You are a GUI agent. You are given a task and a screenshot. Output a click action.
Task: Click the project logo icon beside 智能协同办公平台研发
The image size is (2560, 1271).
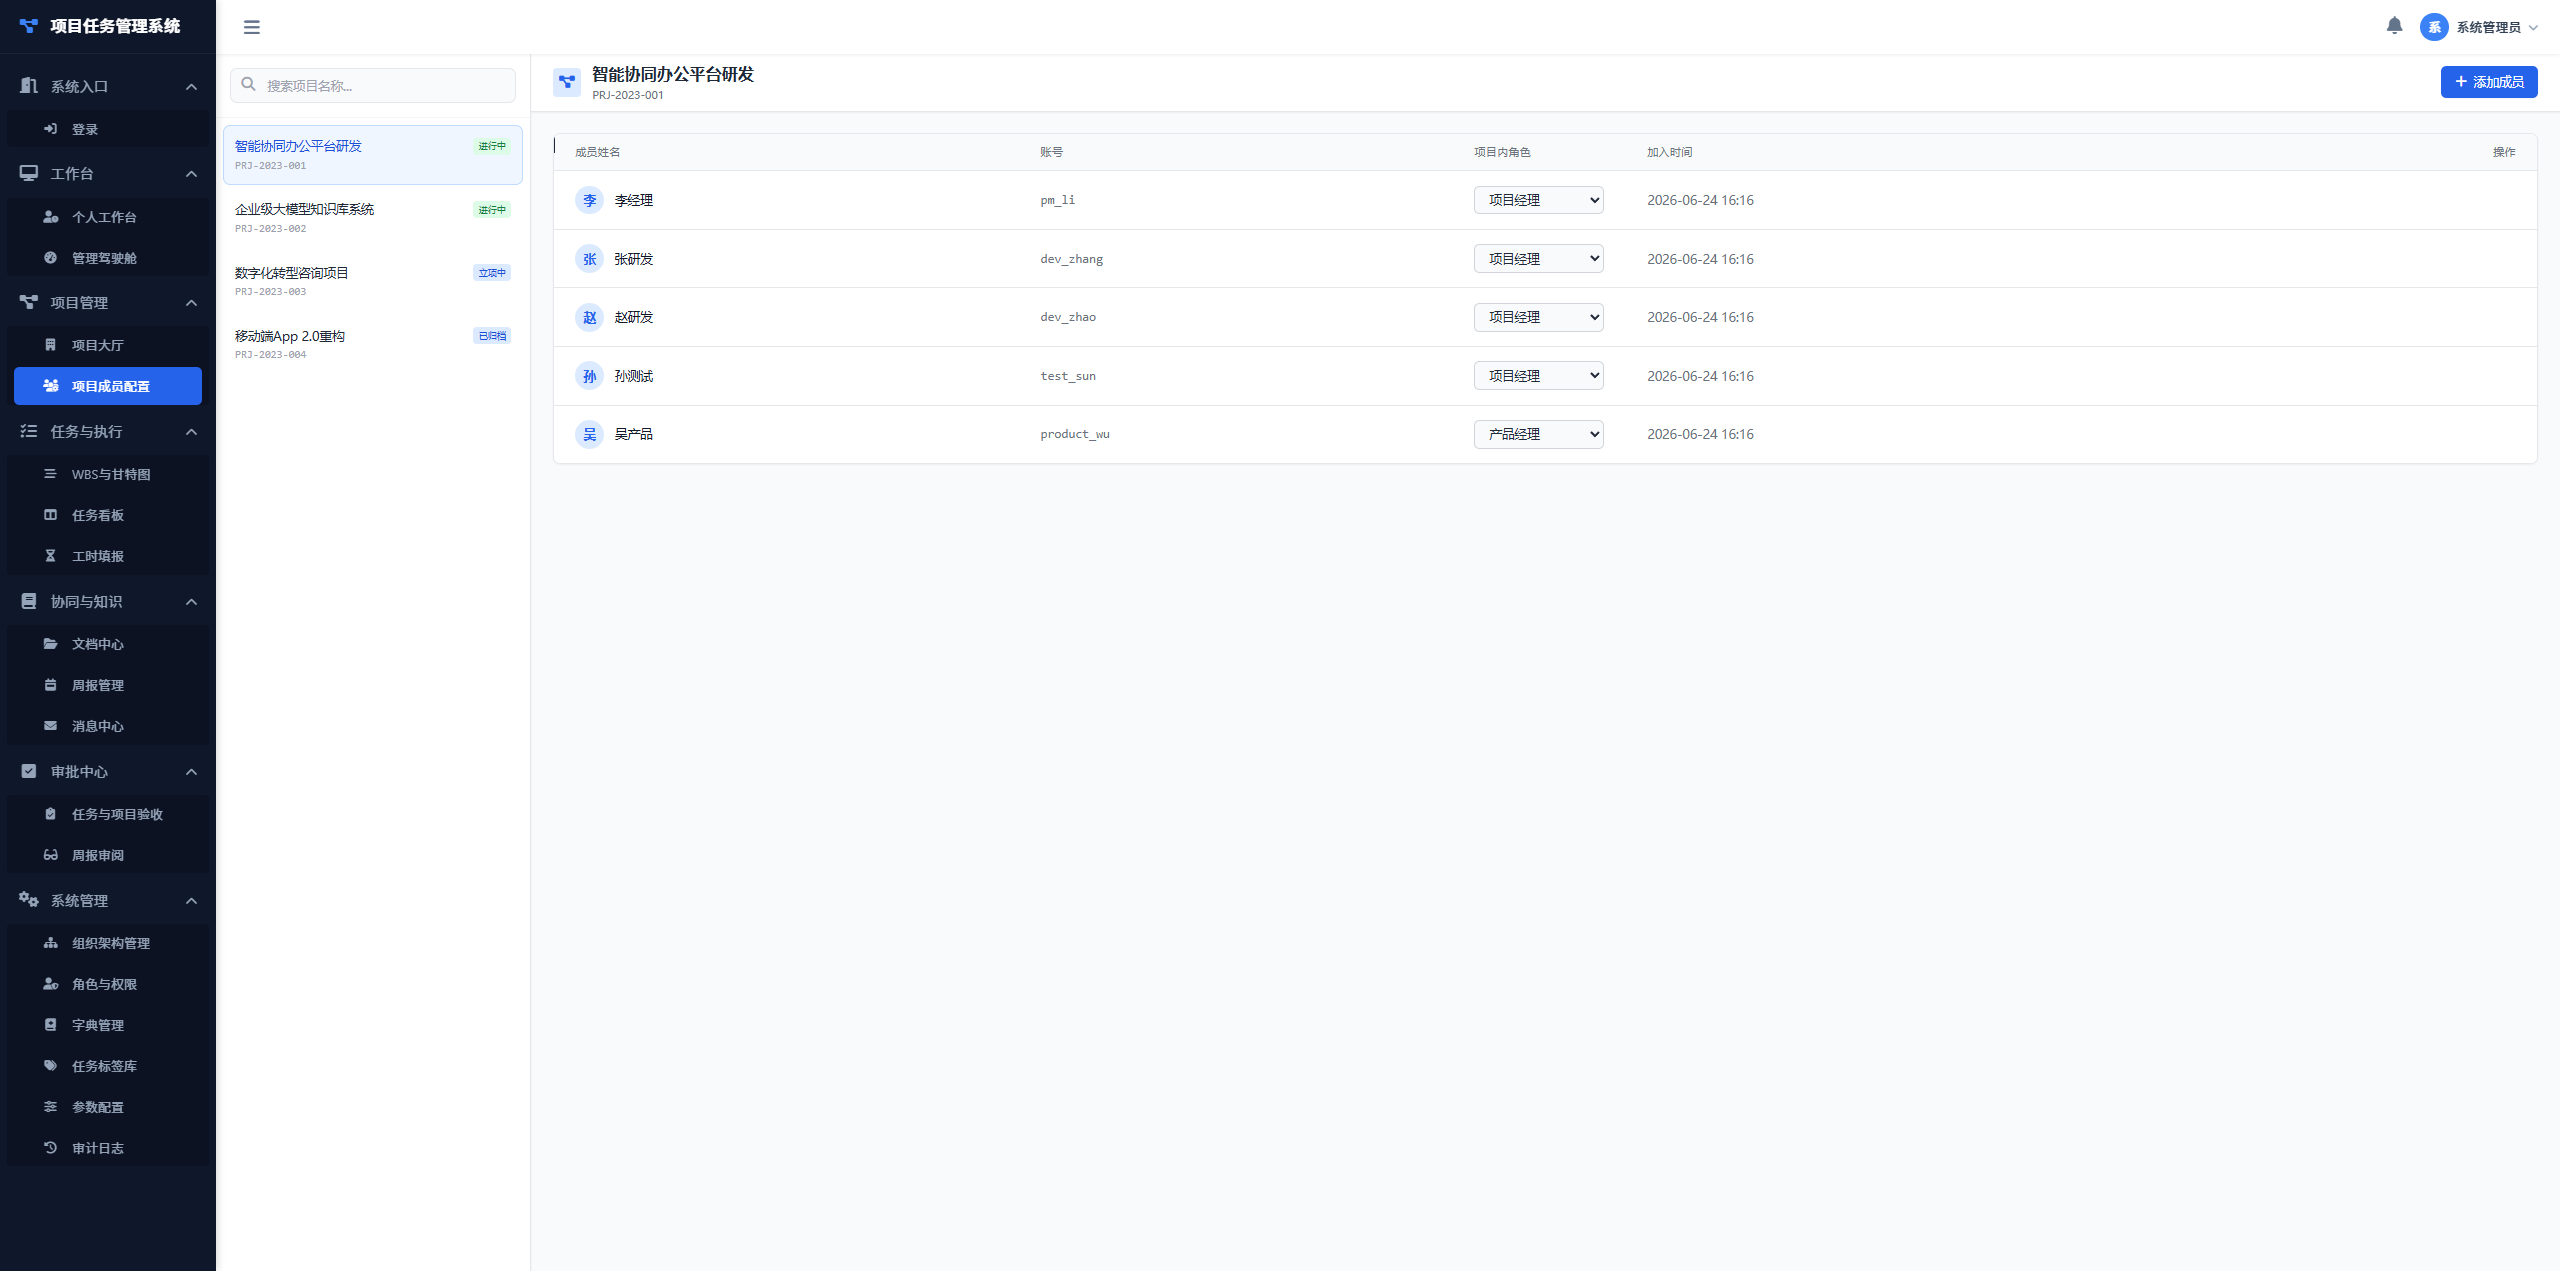coord(567,82)
